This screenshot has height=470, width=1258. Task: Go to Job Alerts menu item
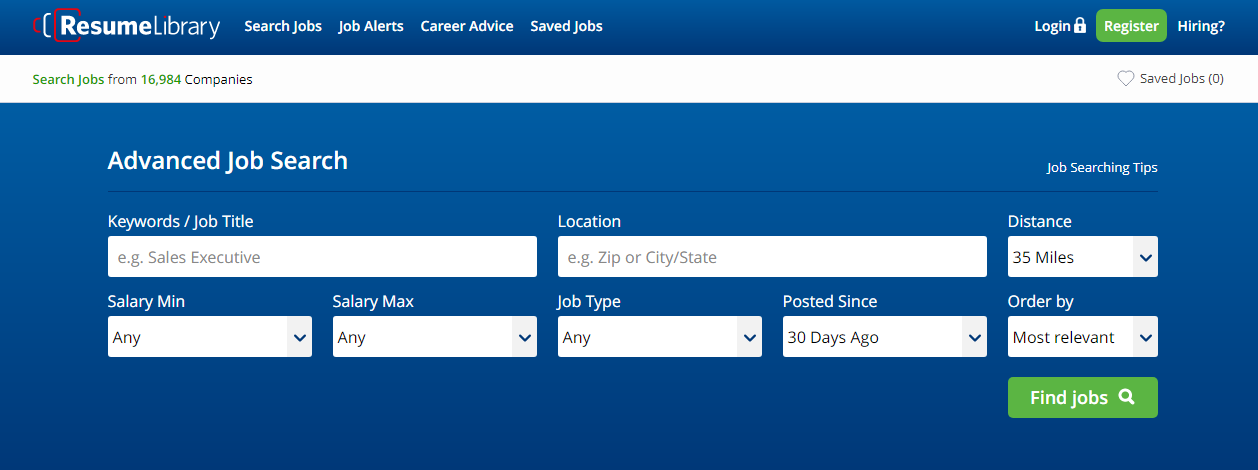(x=371, y=26)
